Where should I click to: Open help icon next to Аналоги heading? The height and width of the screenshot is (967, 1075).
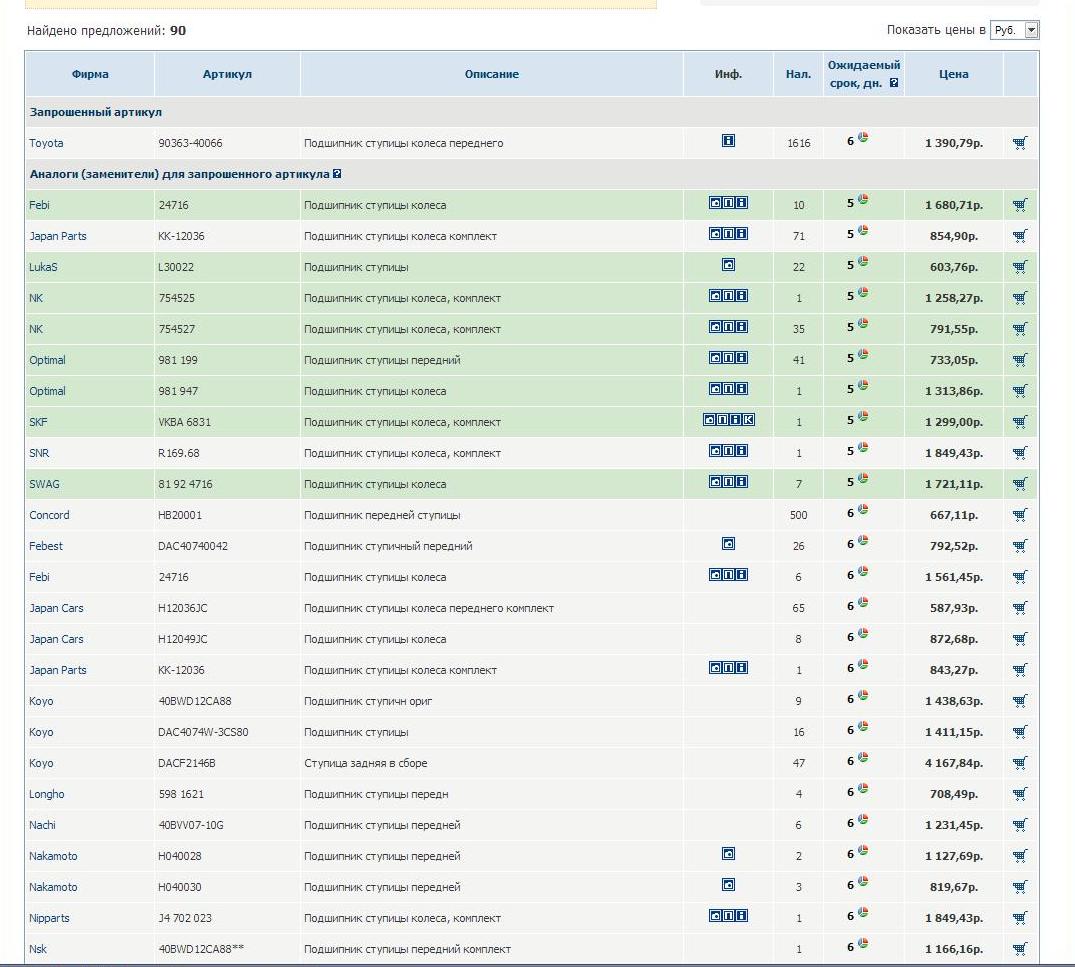point(337,174)
